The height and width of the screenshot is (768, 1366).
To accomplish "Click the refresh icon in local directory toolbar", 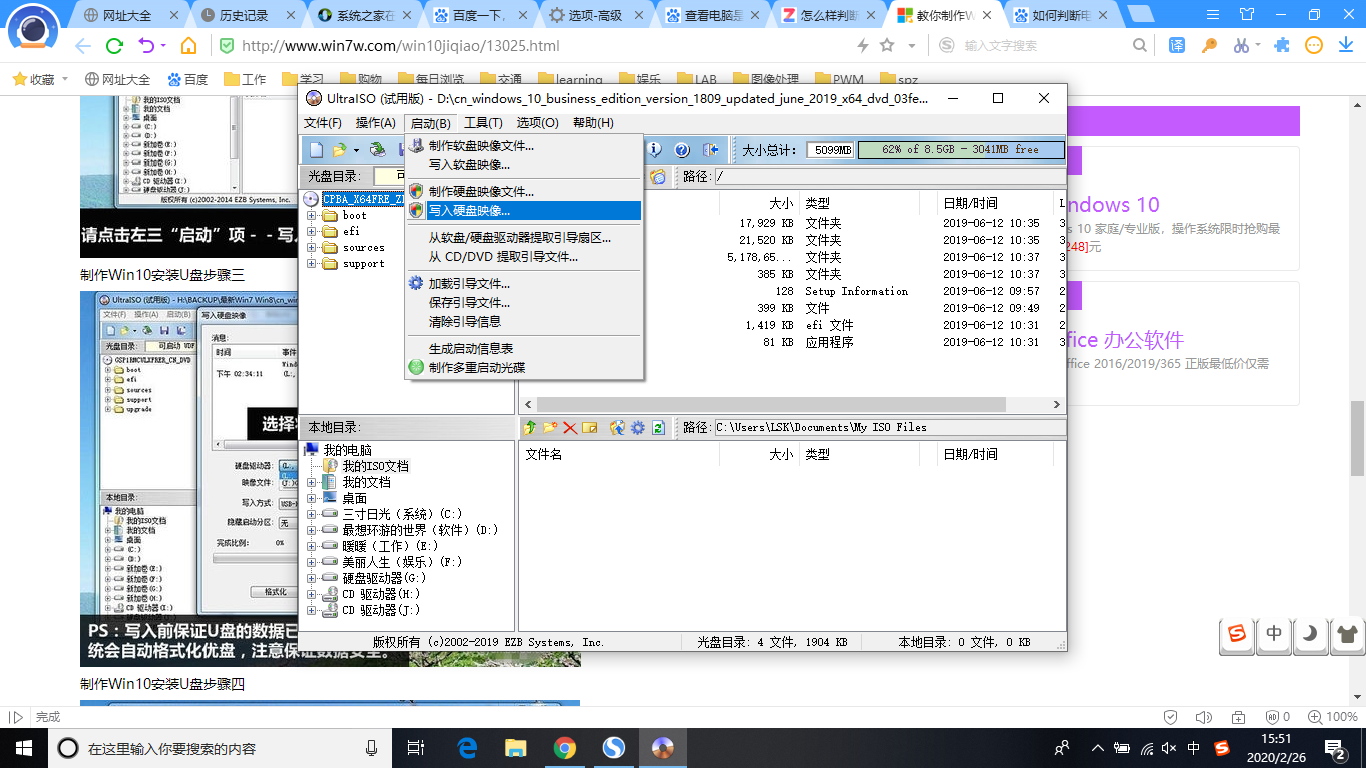I will coord(657,427).
